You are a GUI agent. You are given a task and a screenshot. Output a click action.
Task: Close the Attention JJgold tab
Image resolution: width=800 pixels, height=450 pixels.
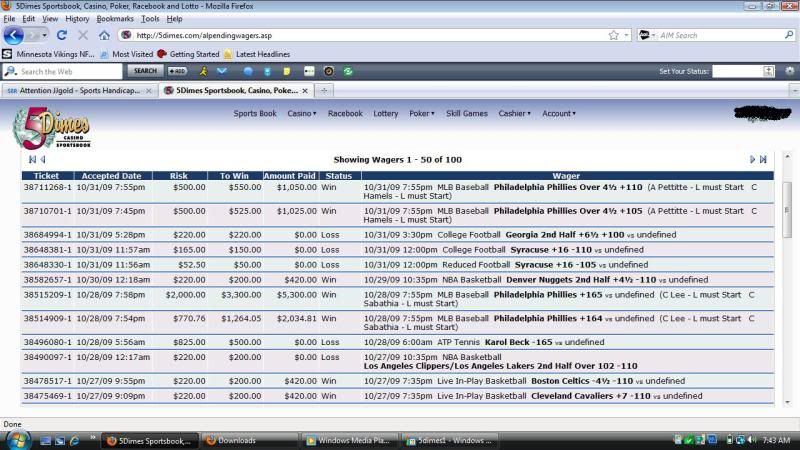click(148, 90)
